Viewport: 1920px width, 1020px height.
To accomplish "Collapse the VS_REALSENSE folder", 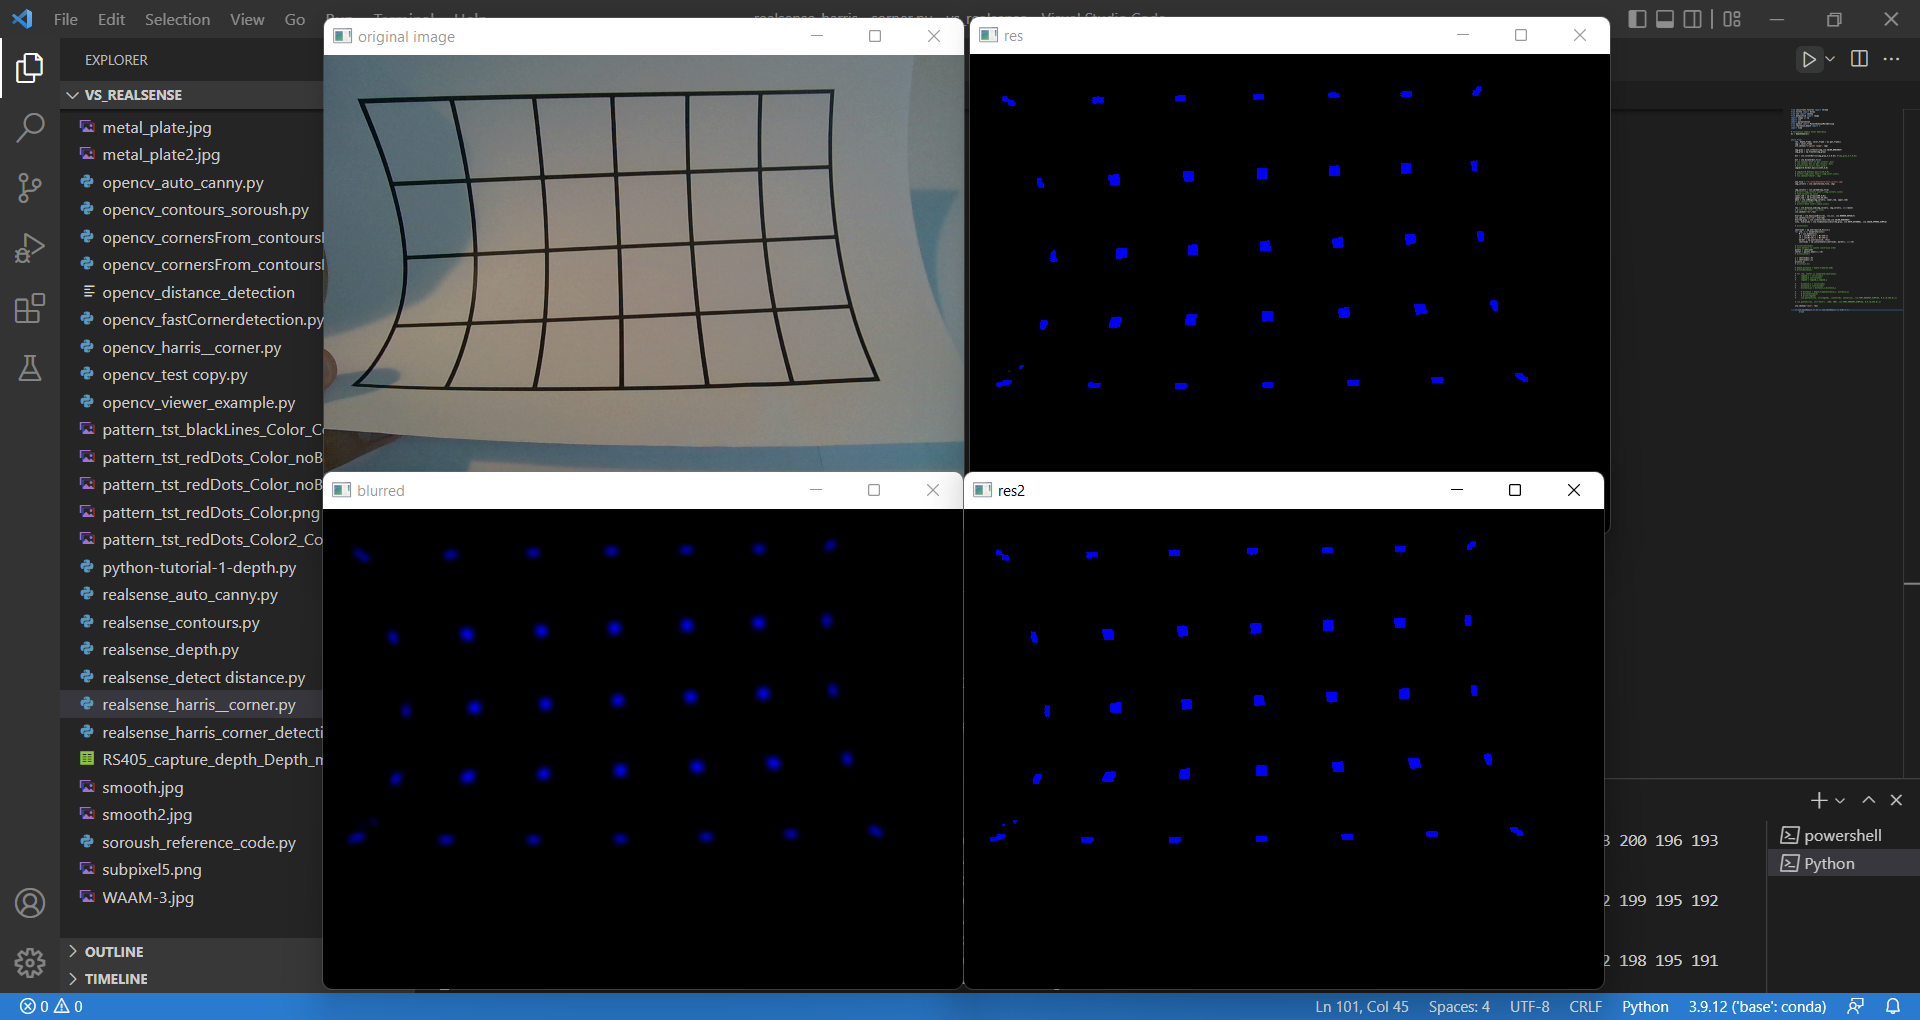I will (71, 95).
